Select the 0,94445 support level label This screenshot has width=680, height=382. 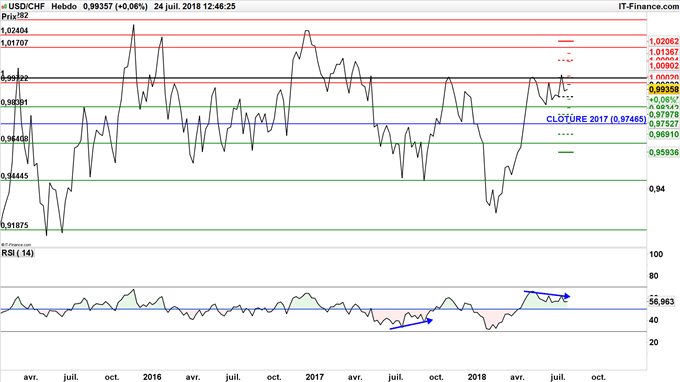[x=15, y=176]
